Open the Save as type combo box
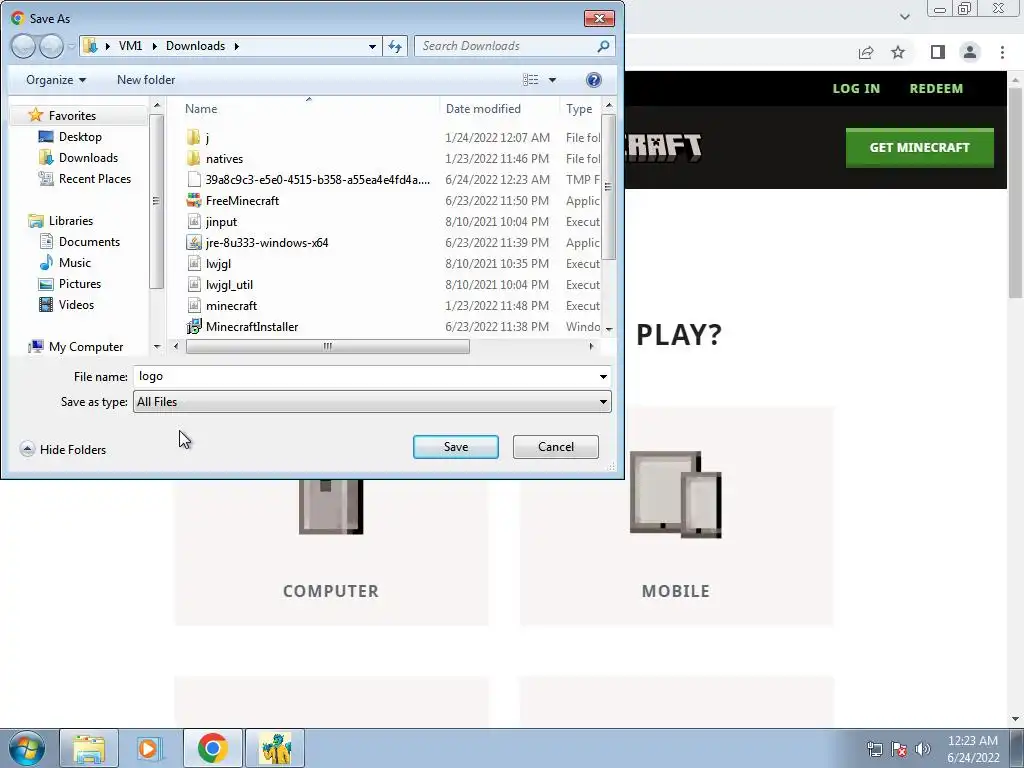This screenshot has width=1024, height=768. click(x=372, y=402)
